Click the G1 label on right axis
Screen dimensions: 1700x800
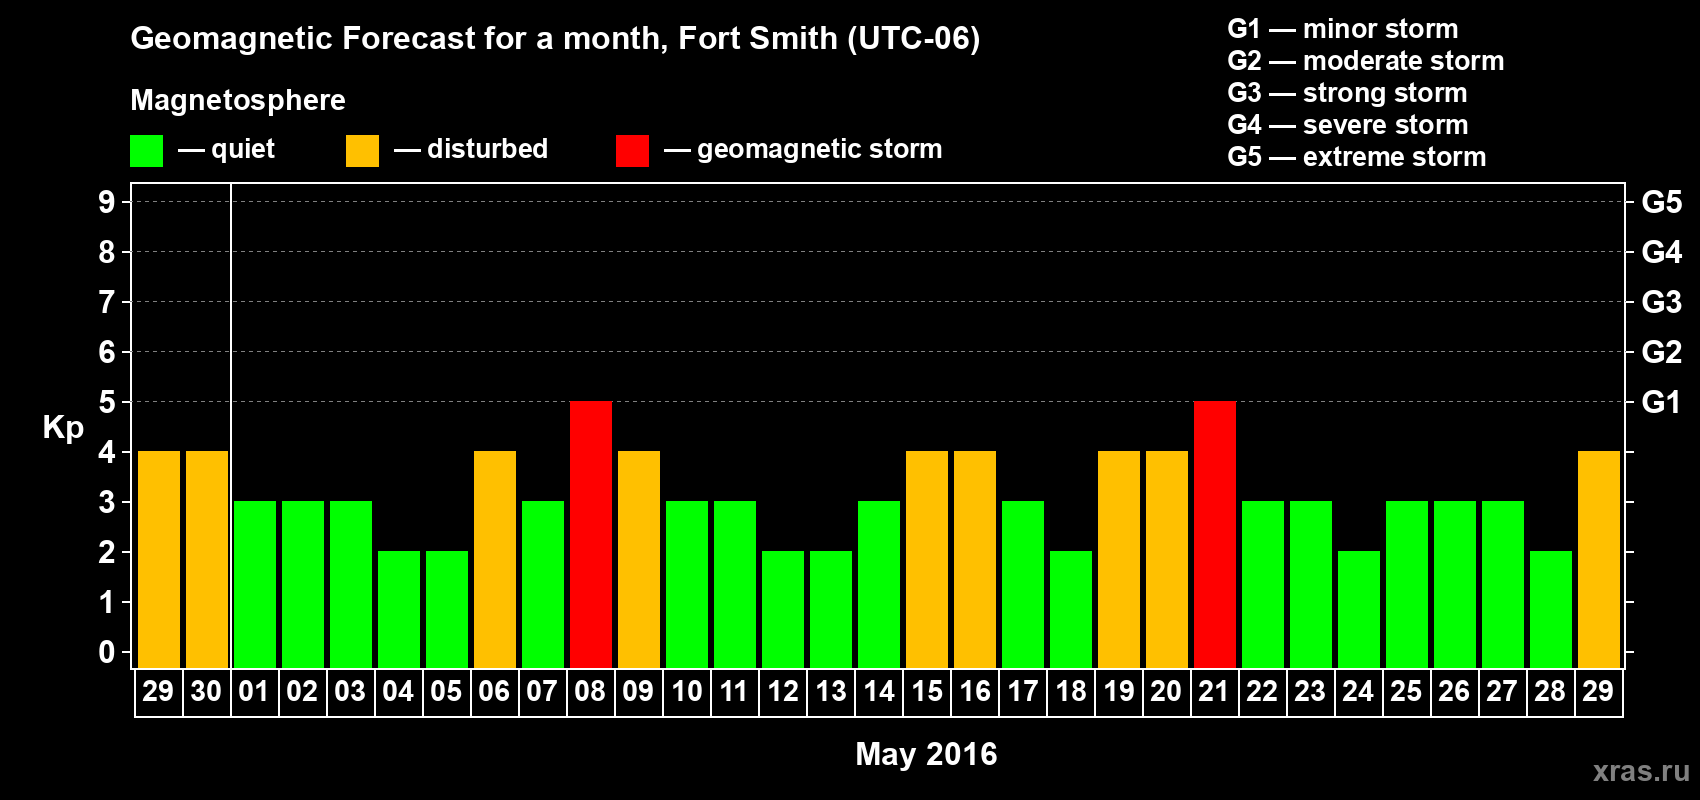1662,402
